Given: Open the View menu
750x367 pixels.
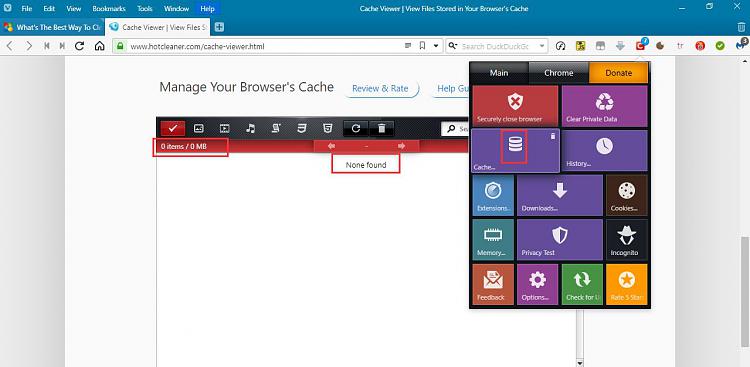Looking at the screenshot, I should click(74, 9).
